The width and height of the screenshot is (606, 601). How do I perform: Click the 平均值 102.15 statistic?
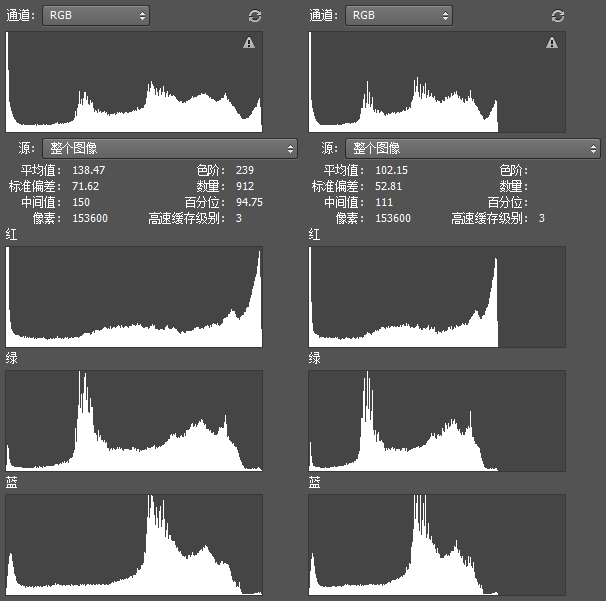392,171
